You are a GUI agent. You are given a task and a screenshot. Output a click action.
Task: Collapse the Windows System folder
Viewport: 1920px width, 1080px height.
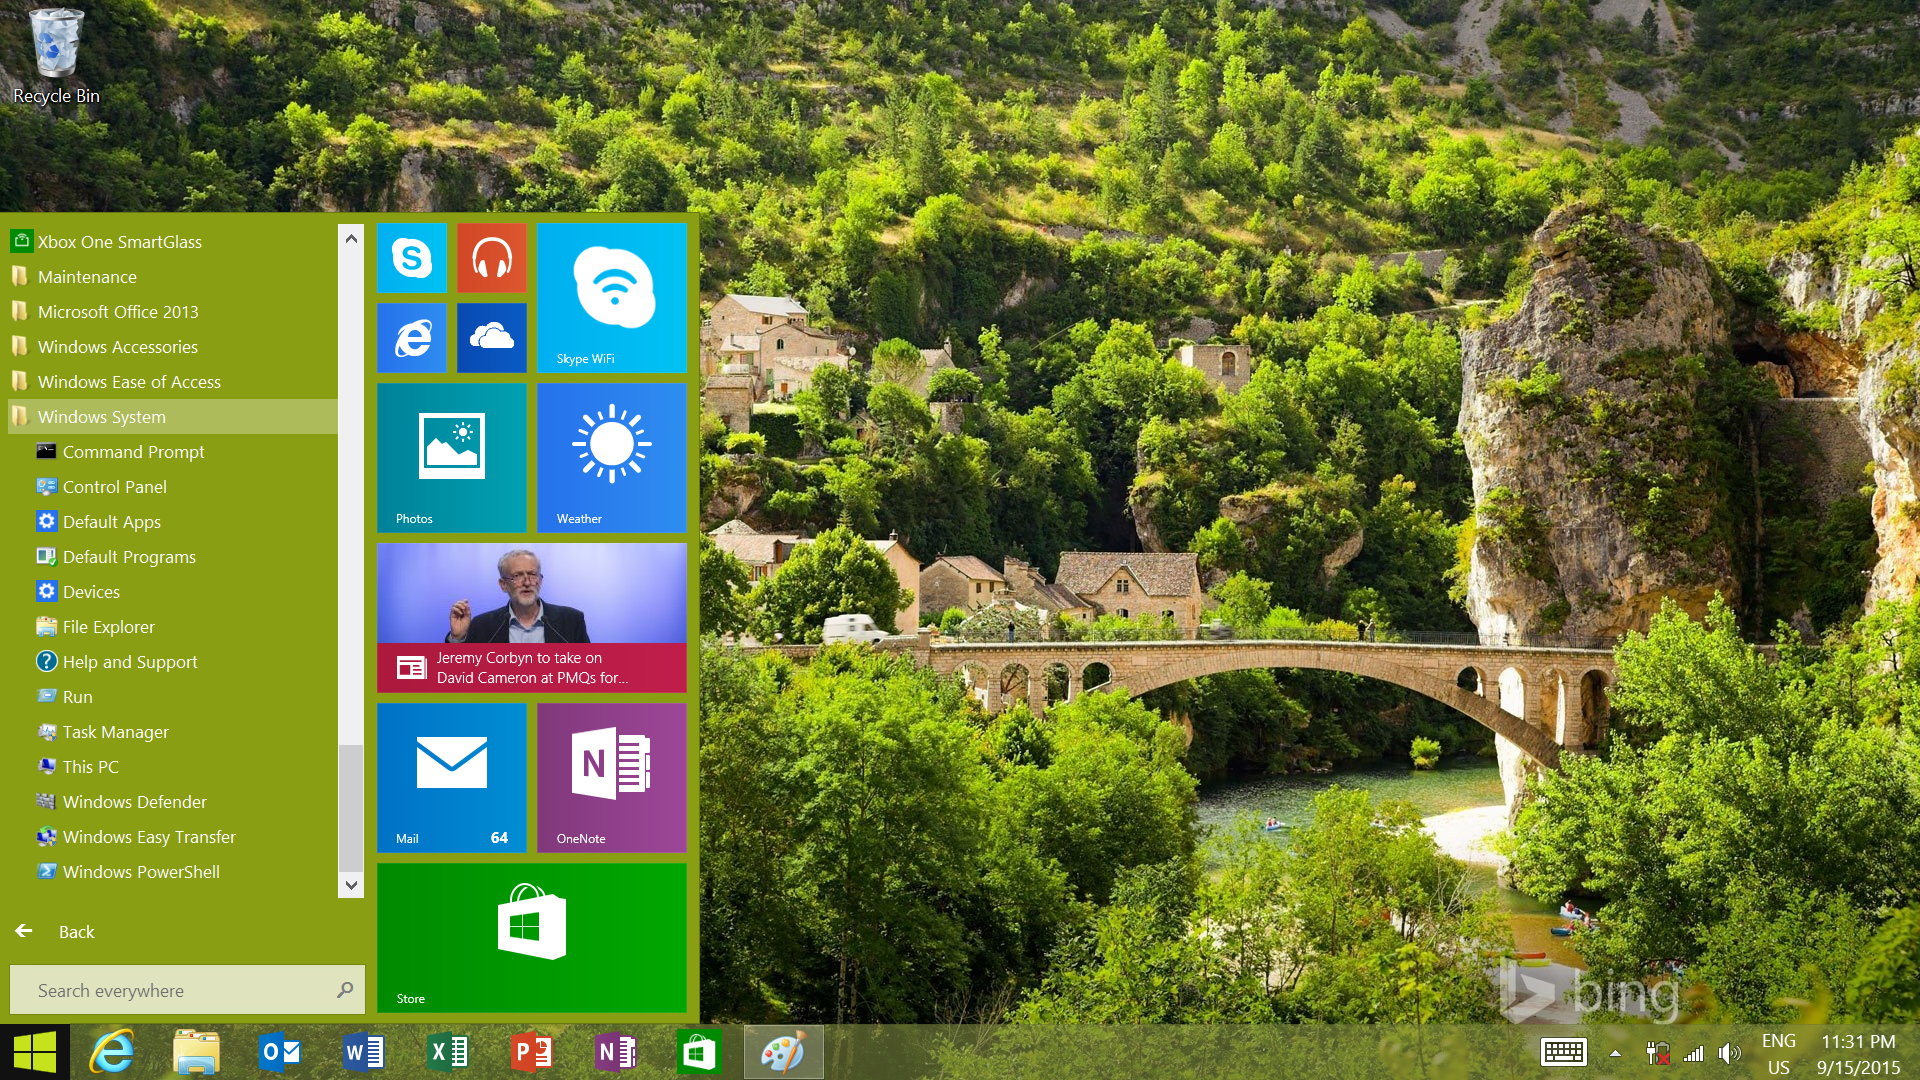(x=101, y=417)
